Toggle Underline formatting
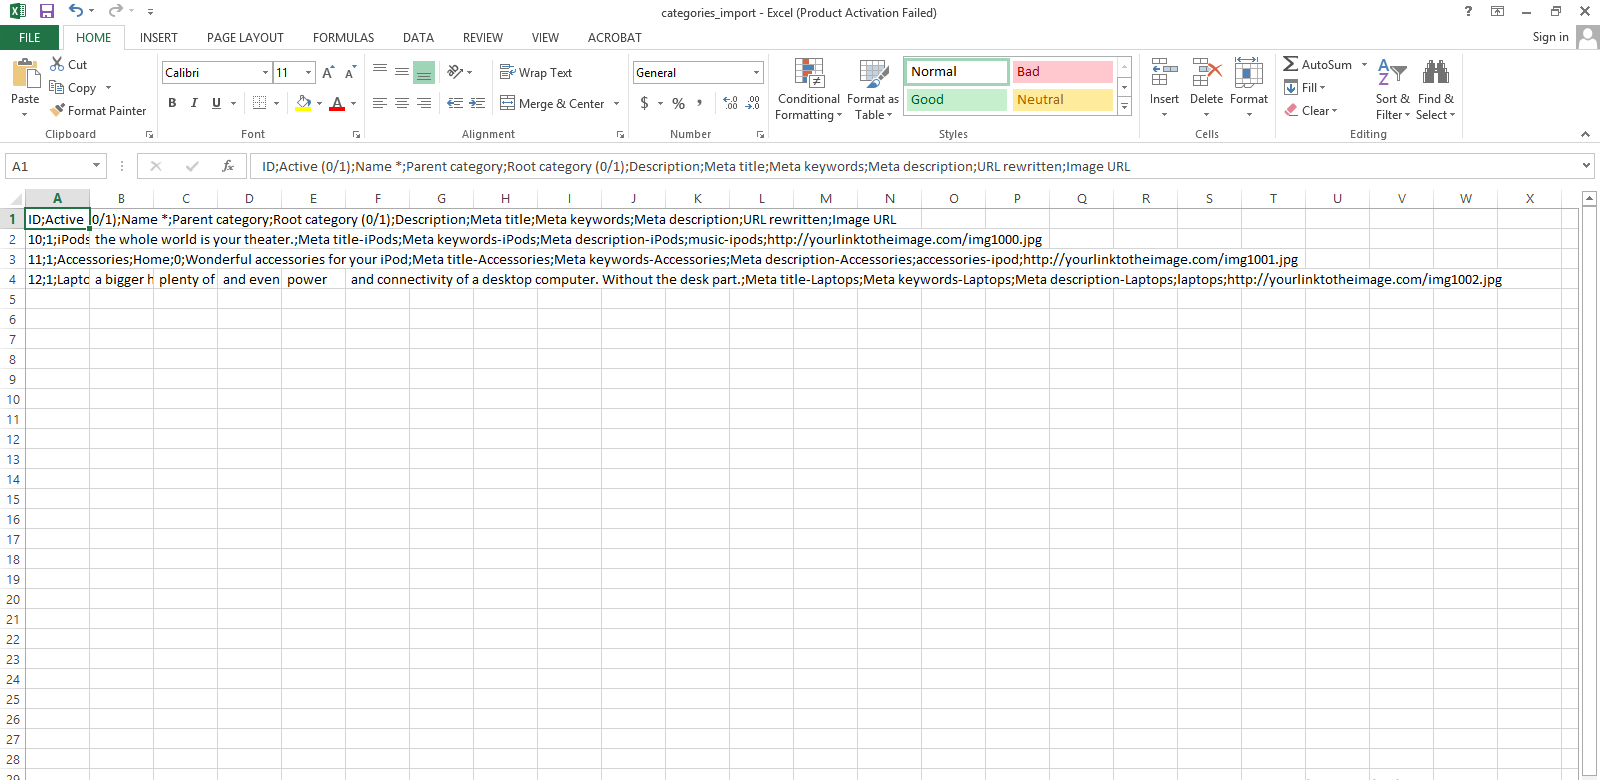The image size is (1600, 780). point(216,103)
